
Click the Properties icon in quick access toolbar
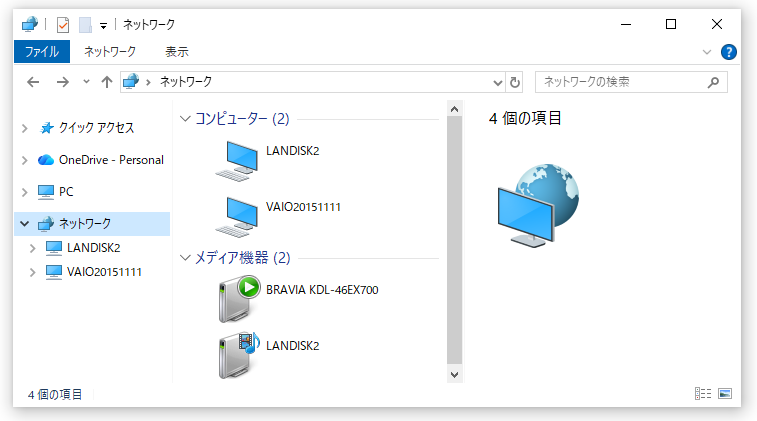(63, 24)
